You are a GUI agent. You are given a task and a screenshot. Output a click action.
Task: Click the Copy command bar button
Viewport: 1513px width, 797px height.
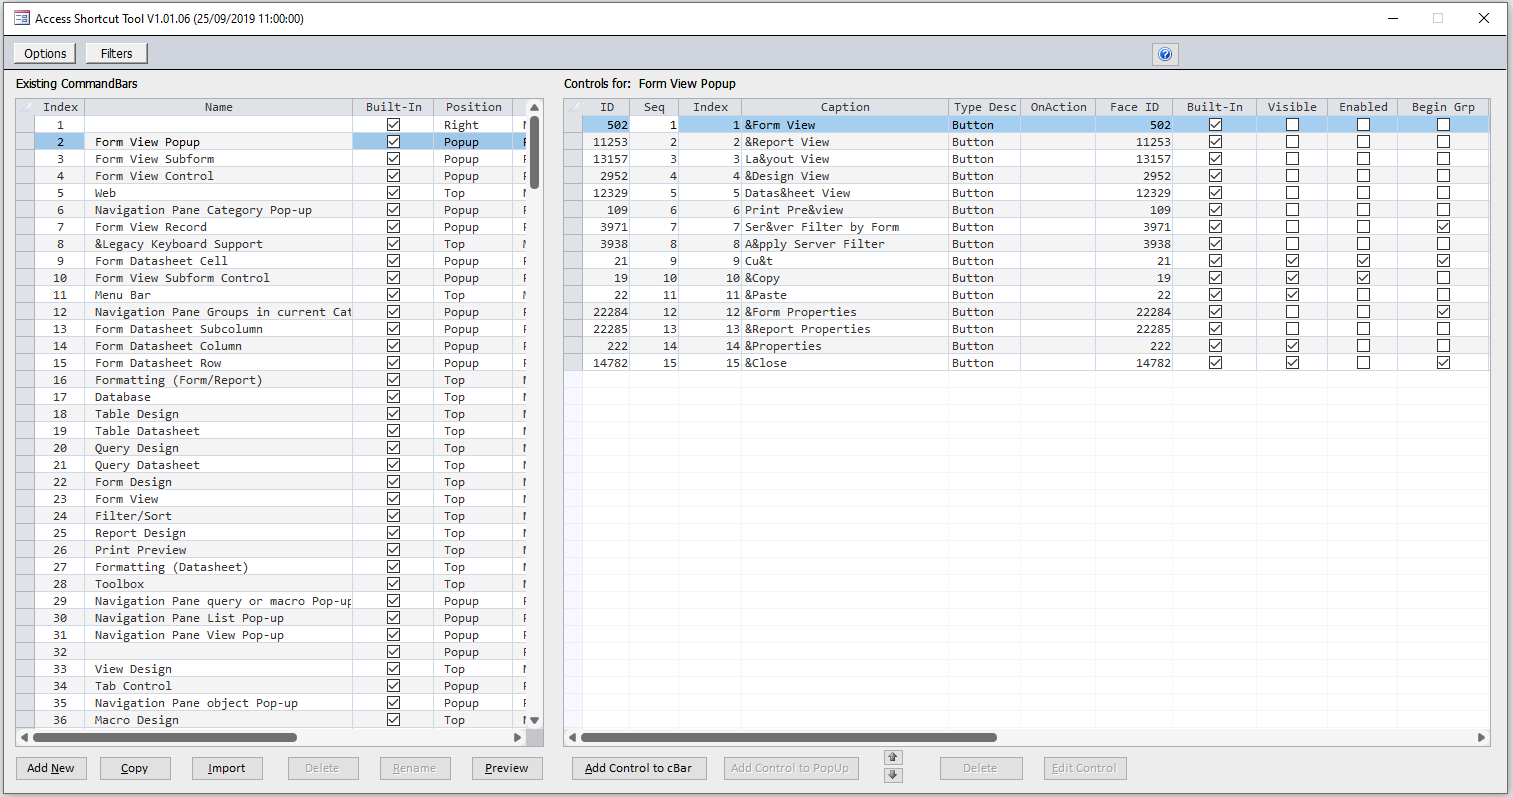[135, 768]
